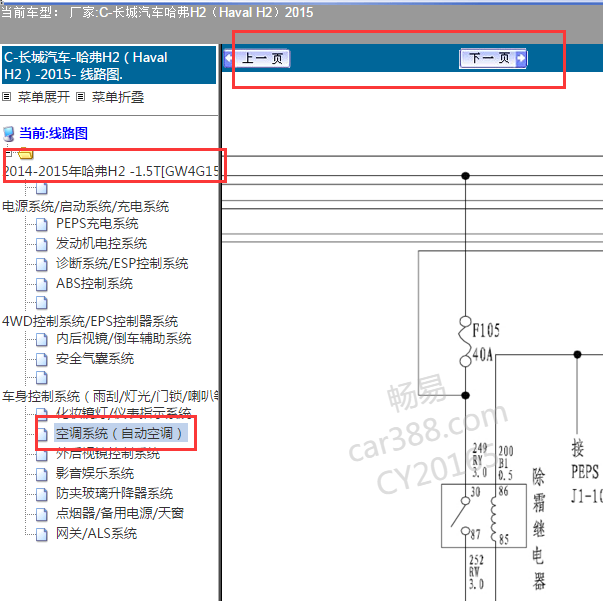Open 化妆镜灯/仪表指示系统 diagram

click(123, 412)
